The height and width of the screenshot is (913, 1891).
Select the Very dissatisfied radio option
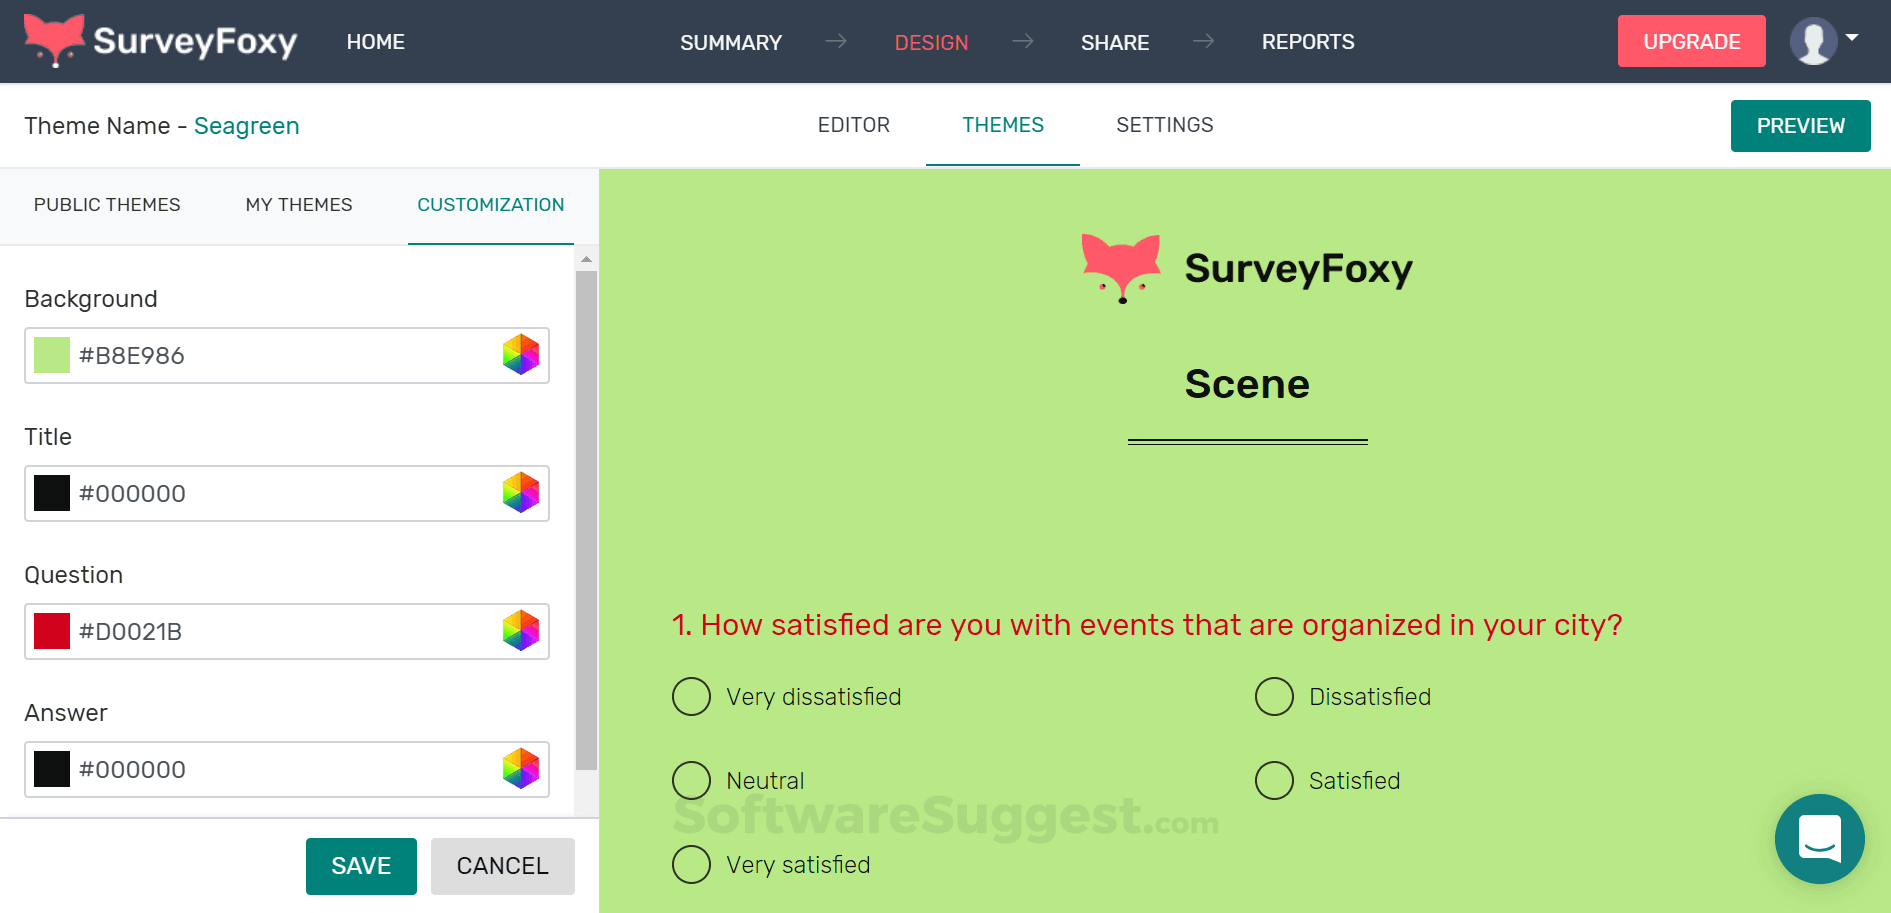tap(691, 697)
